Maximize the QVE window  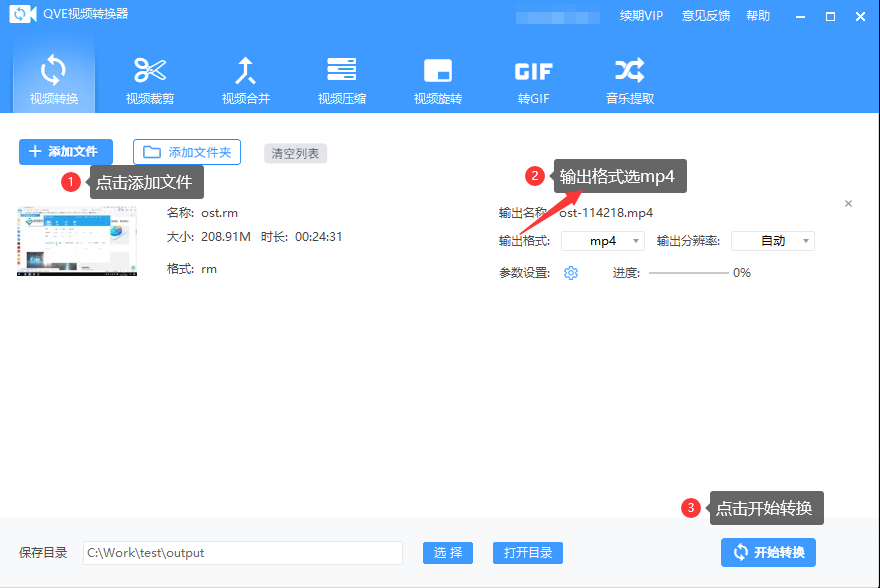point(830,17)
